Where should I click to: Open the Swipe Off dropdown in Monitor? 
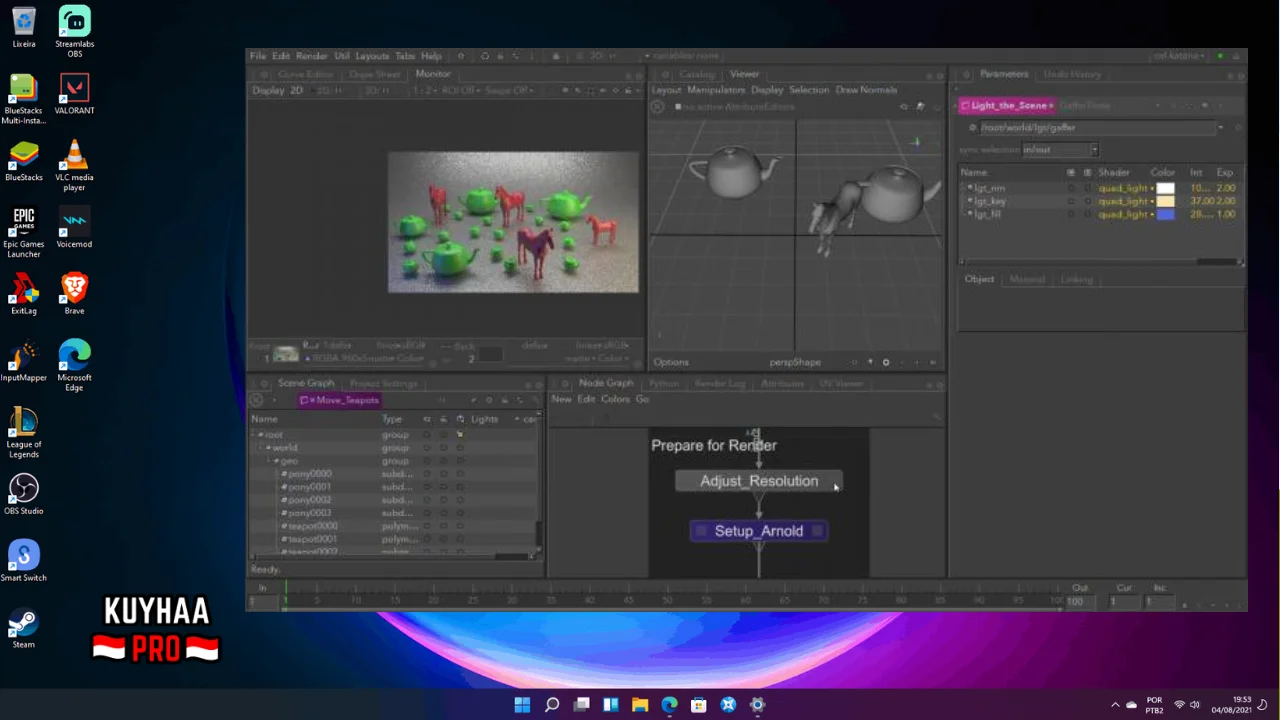[x=510, y=90]
